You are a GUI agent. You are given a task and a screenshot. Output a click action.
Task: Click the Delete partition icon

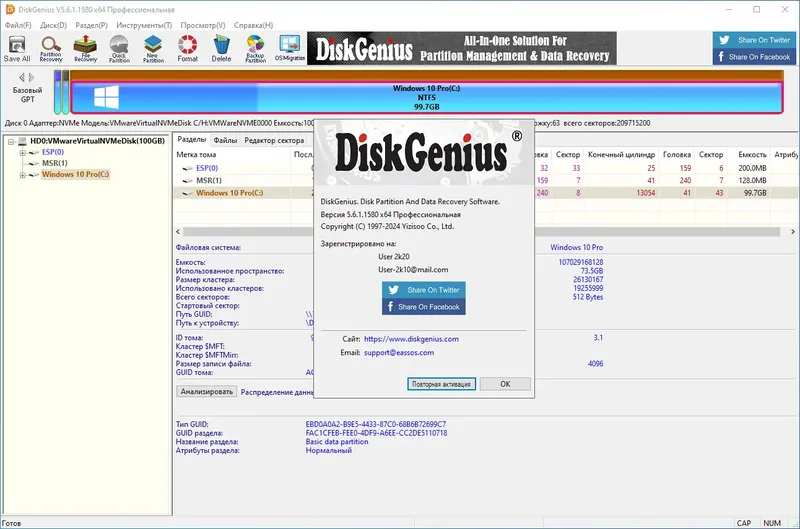click(x=221, y=49)
